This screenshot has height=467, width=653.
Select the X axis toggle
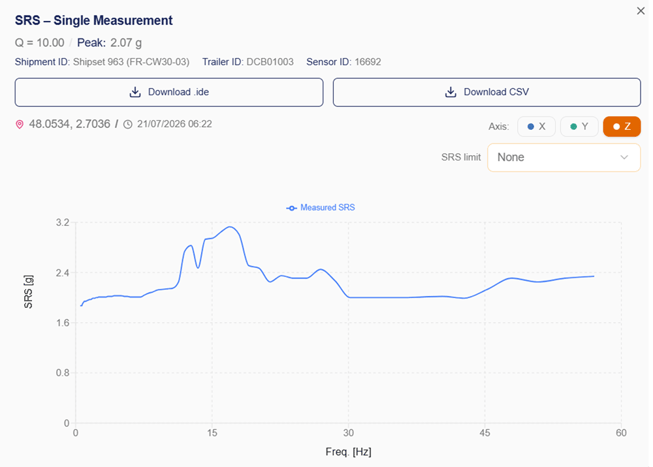[x=536, y=127]
